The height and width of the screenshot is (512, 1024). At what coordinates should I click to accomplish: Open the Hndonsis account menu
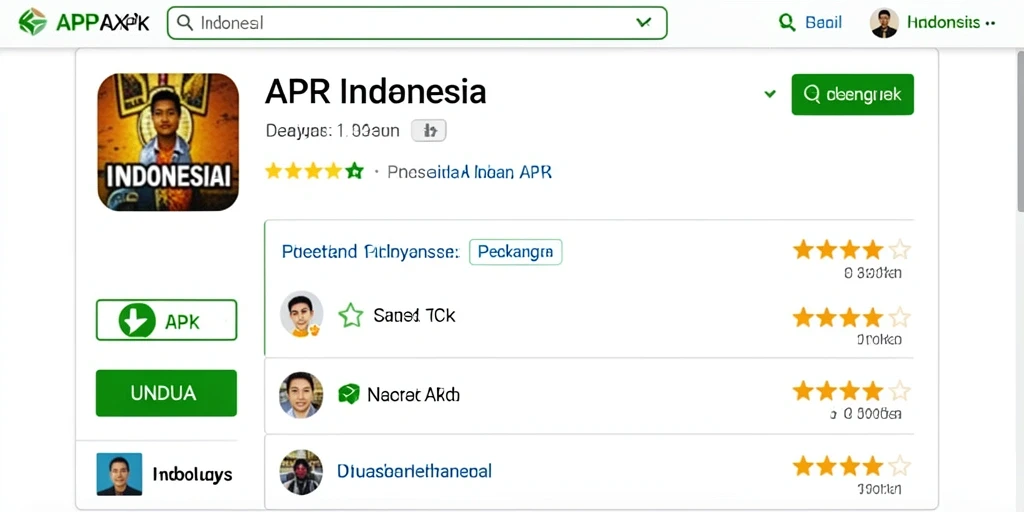click(951, 23)
